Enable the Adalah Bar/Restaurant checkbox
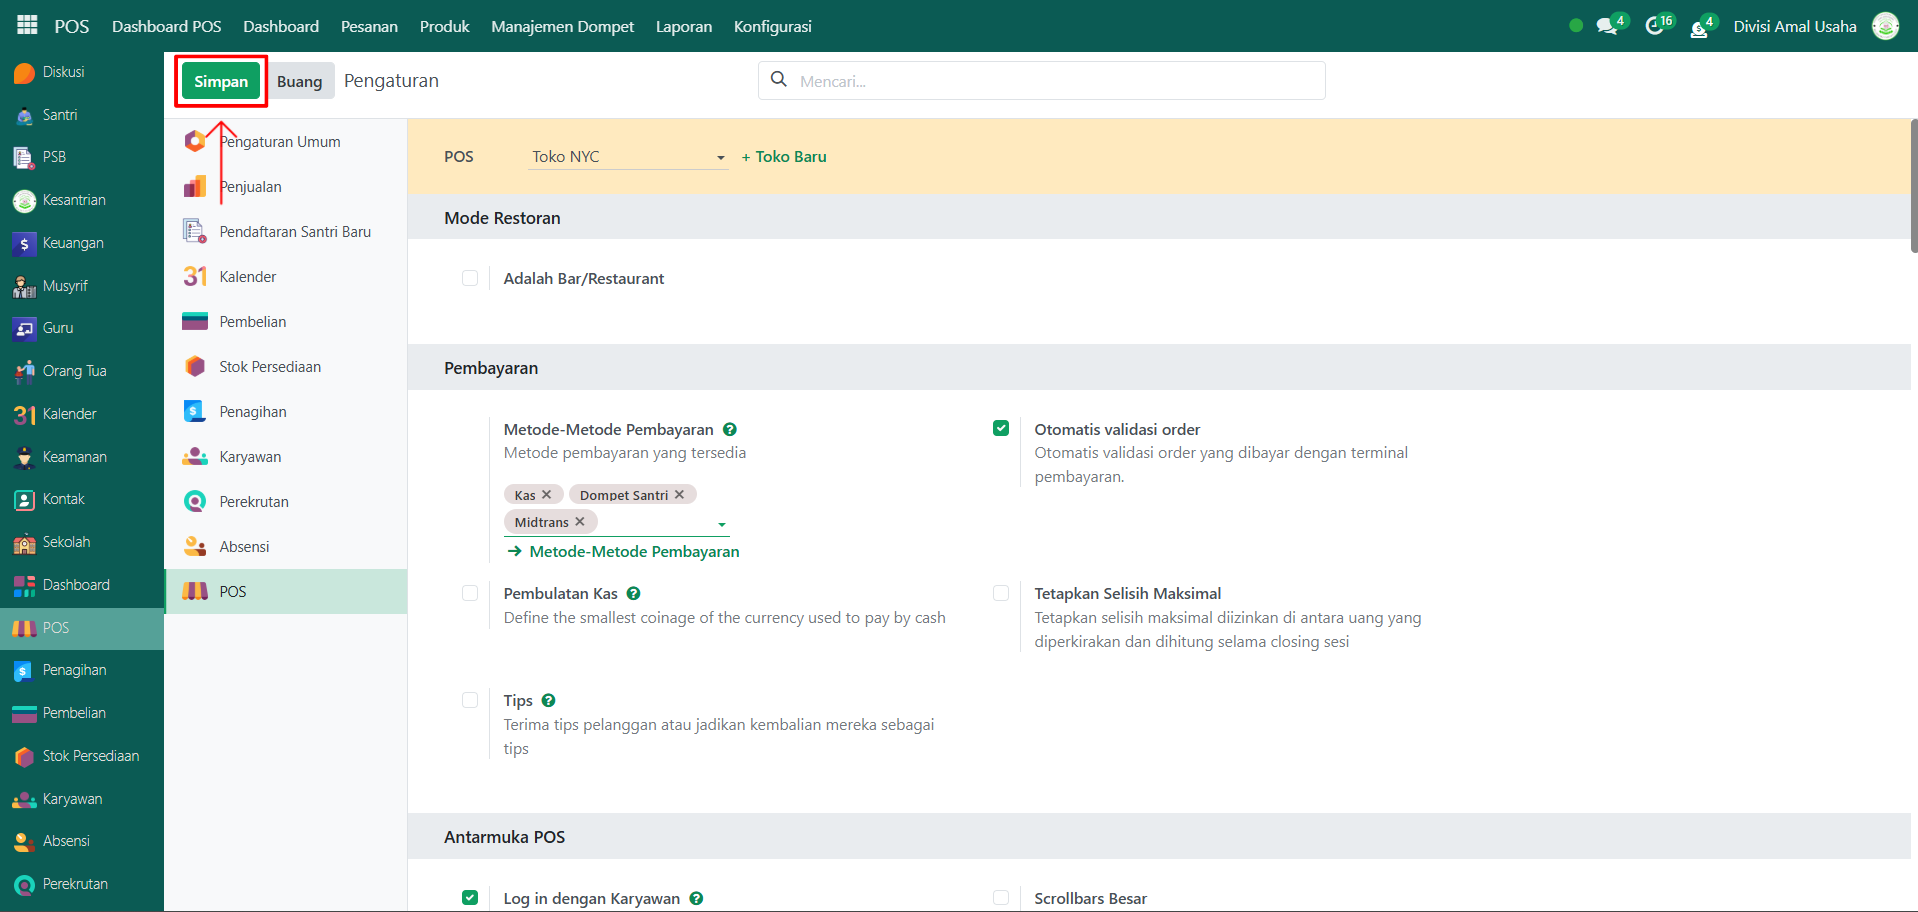The width and height of the screenshot is (1918, 912). coord(470,278)
